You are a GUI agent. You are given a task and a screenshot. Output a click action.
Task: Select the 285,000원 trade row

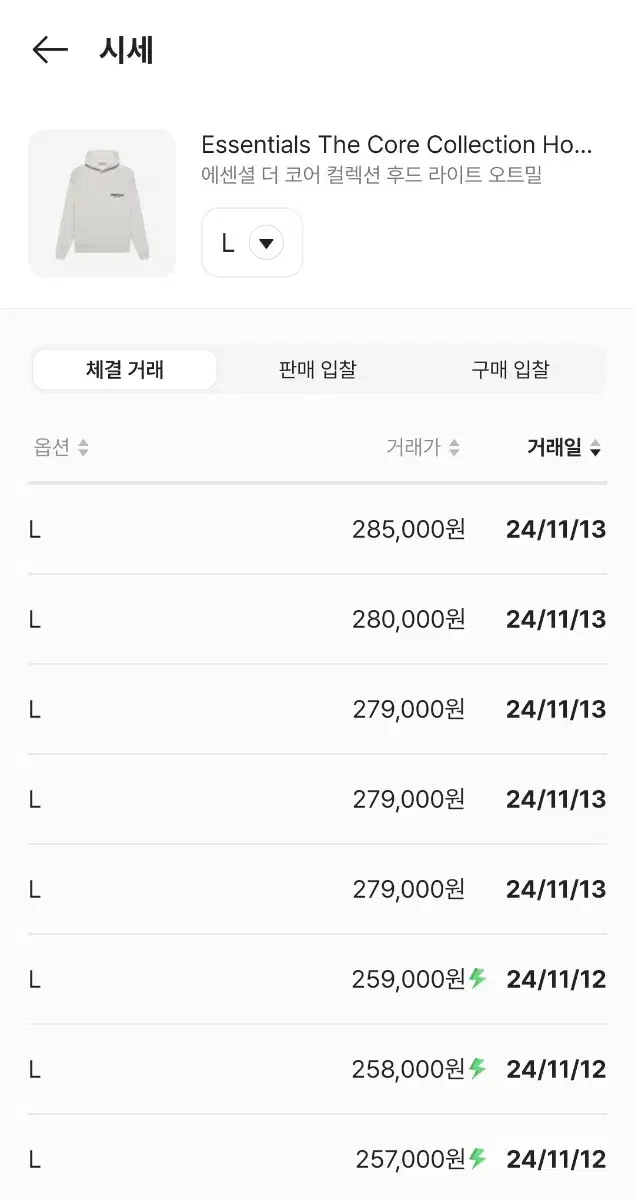click(317, 529)
